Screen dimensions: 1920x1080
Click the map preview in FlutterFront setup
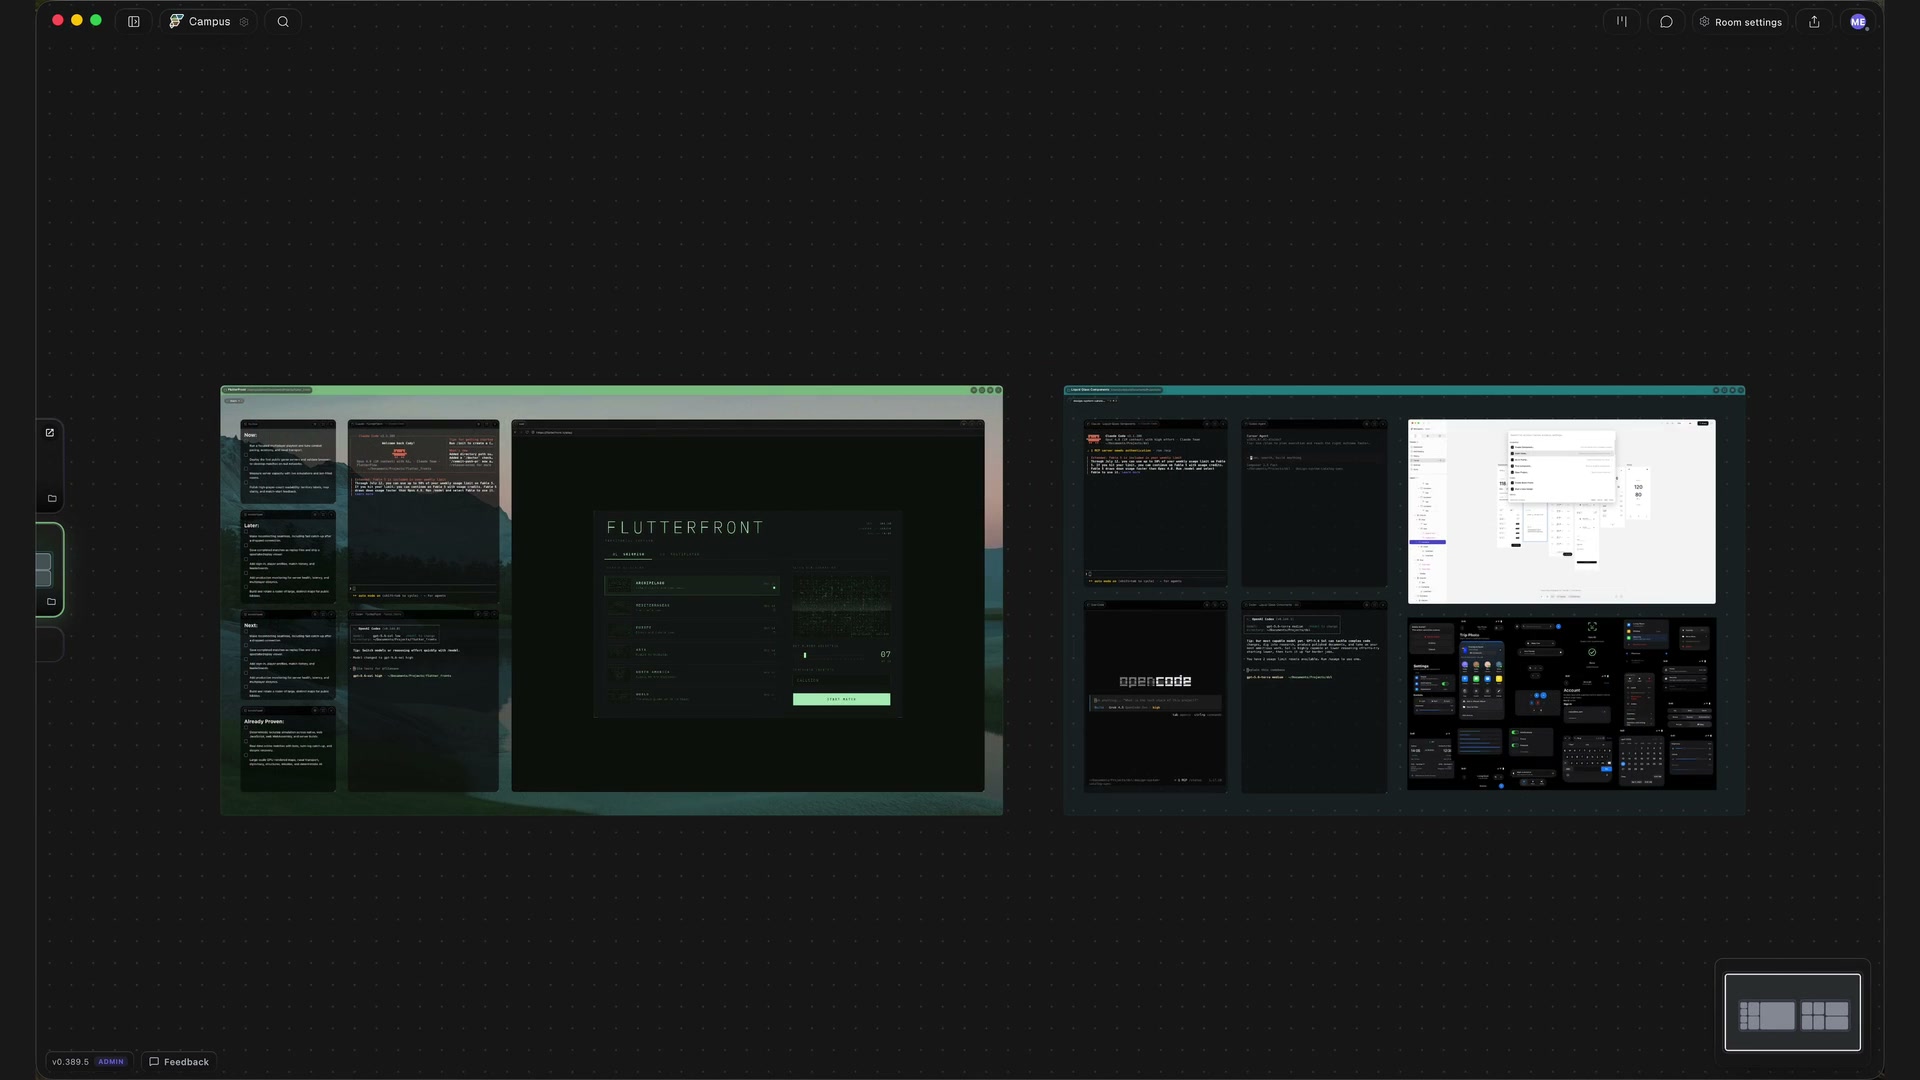[x=841, y=605]
